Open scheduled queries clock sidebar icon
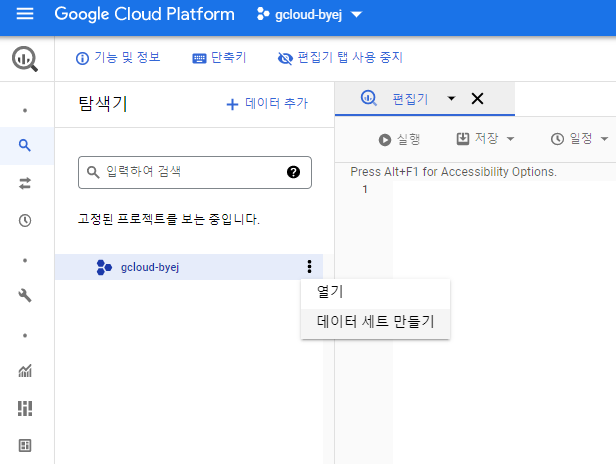This screenshot has width=616, height=464. pyautogui.click(x=25, y=220)
